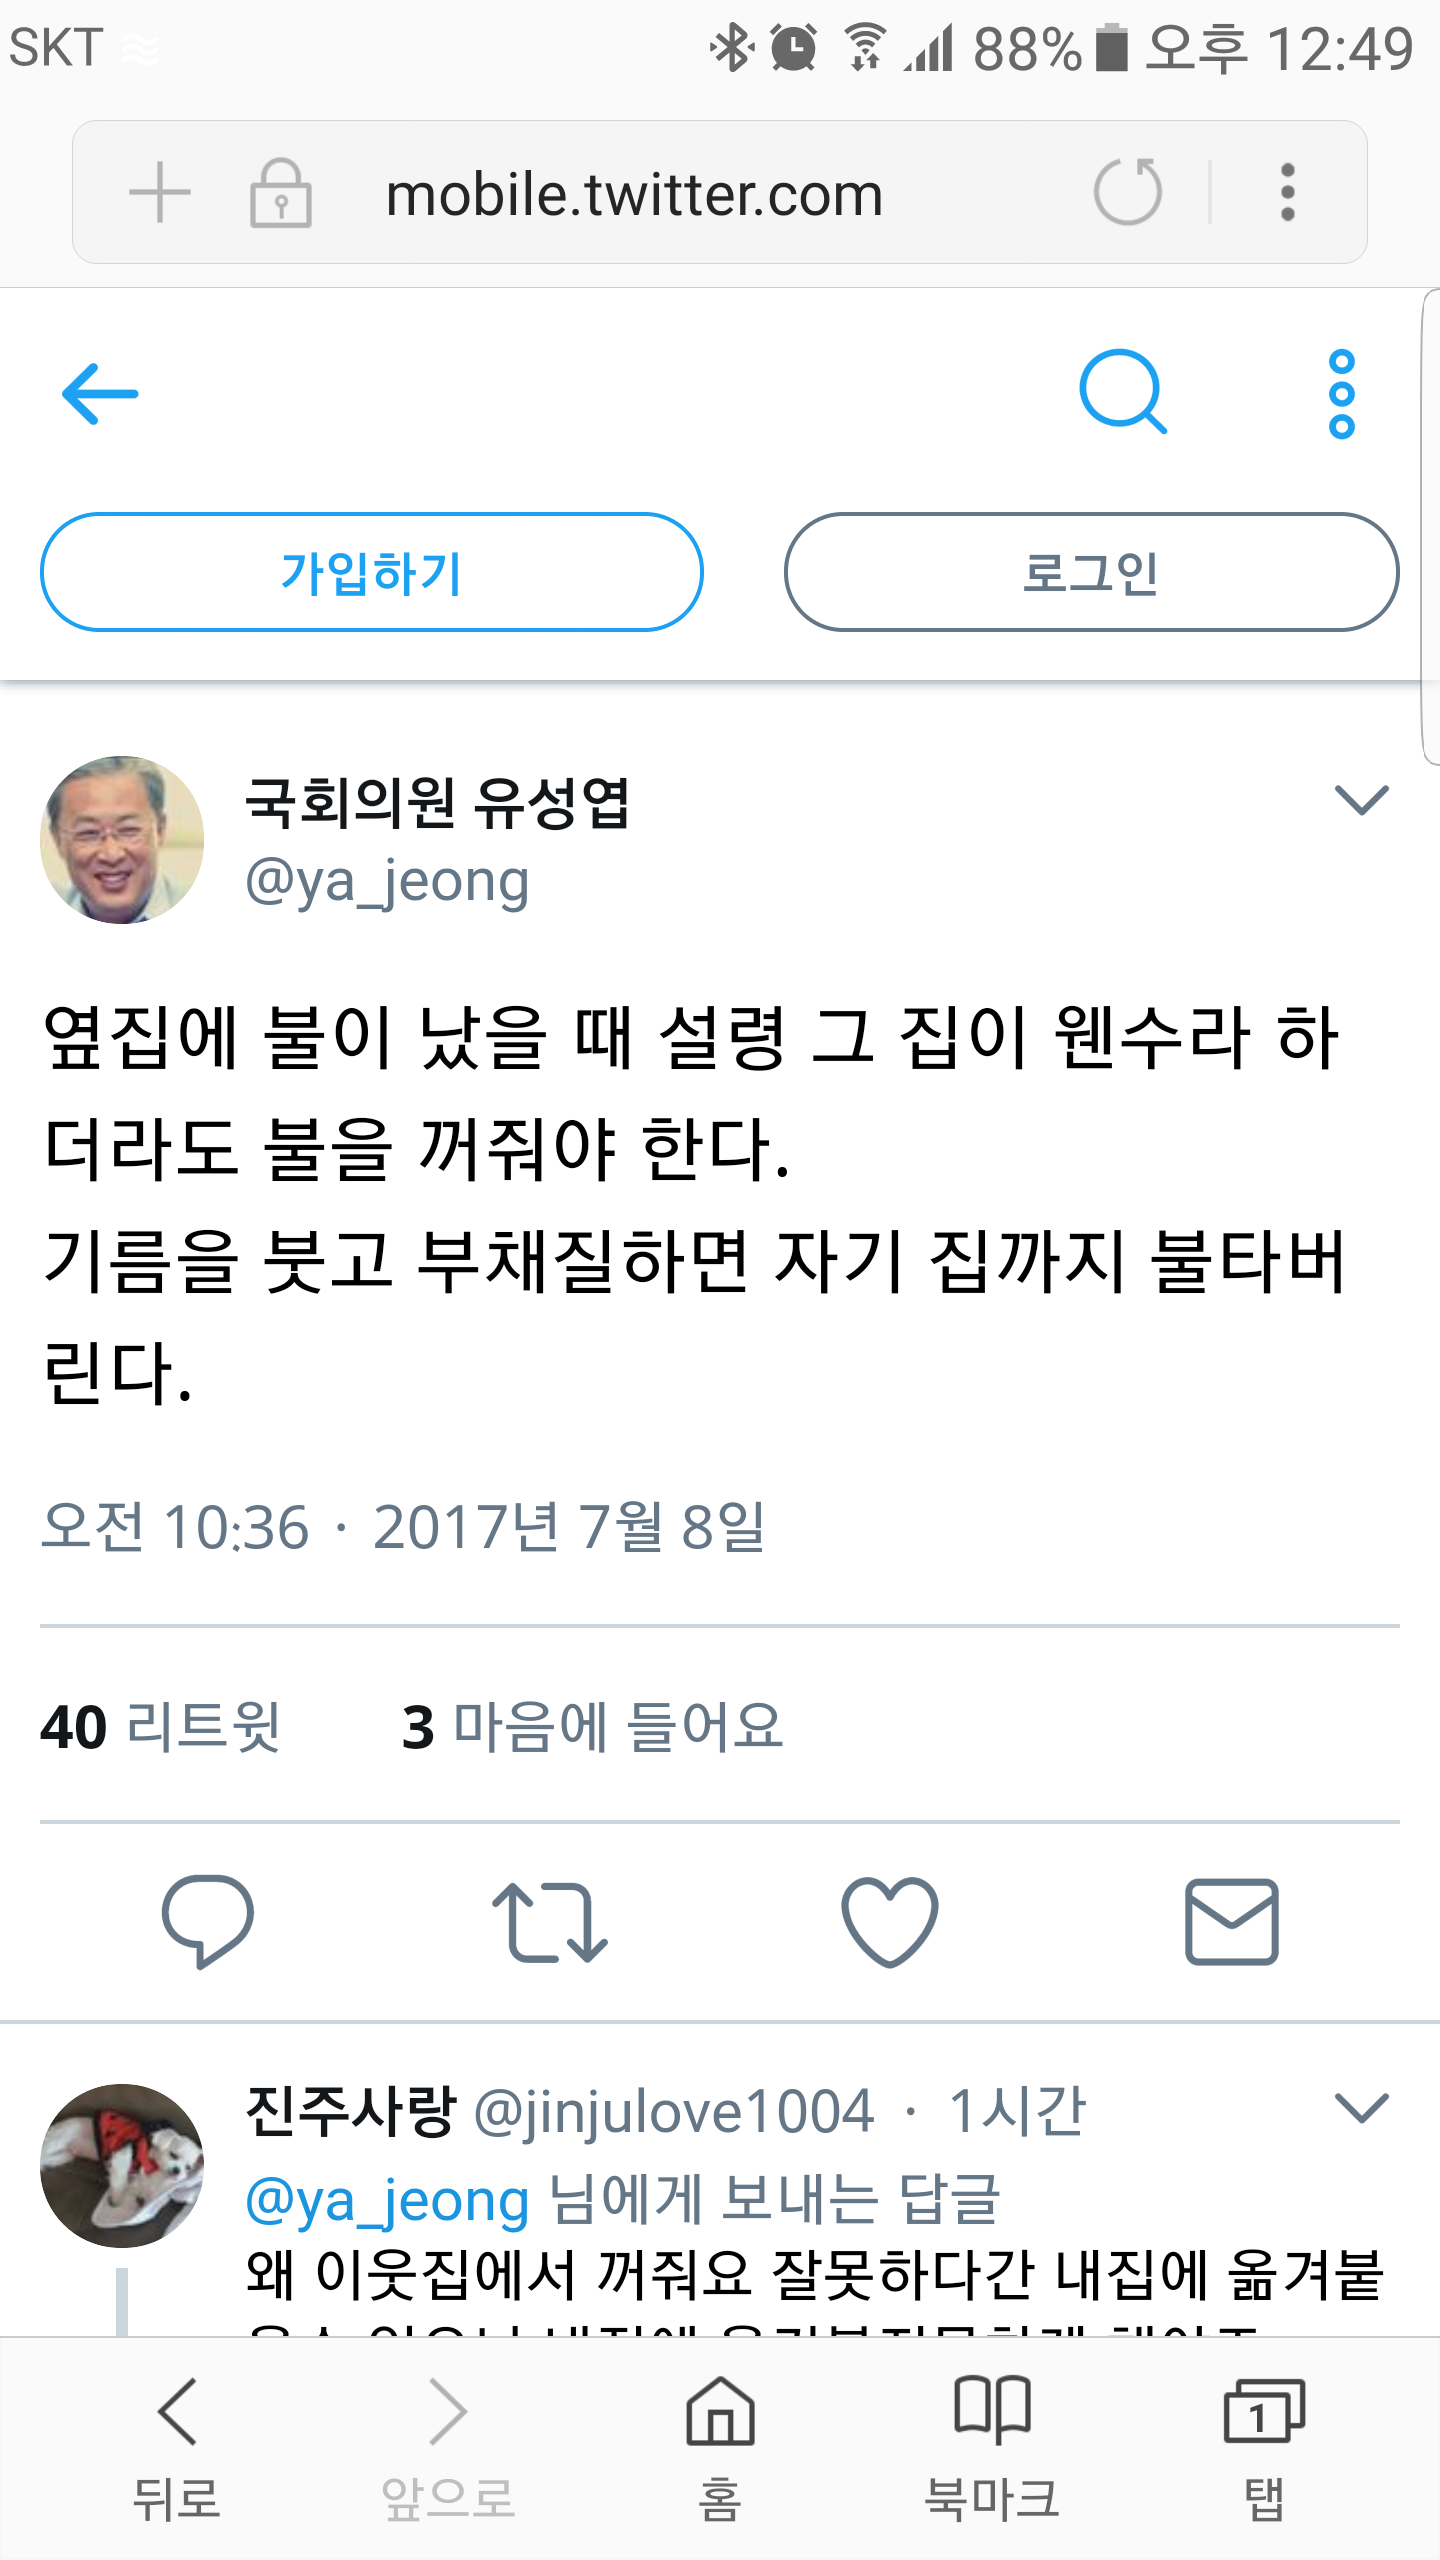Open 유성엽 profile picture
This screenshot has height=2560, width=1440.
click(122, 840)
